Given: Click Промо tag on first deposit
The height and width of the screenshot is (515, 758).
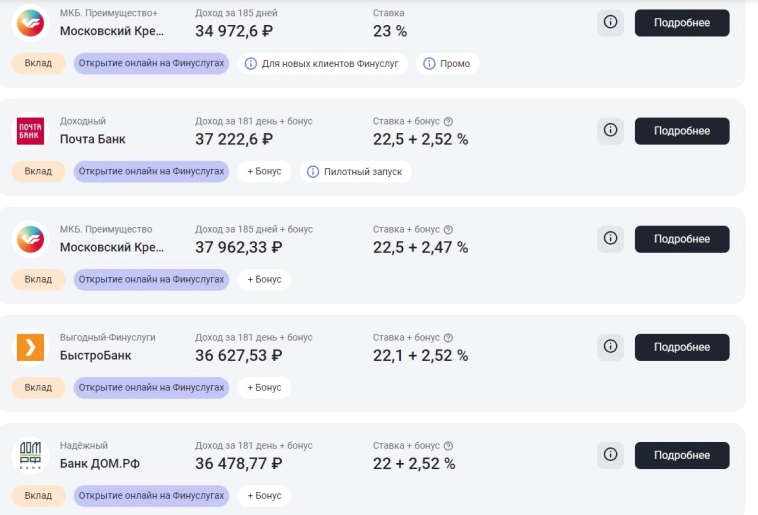Looking at the screenshot, I should pos(447,64).
